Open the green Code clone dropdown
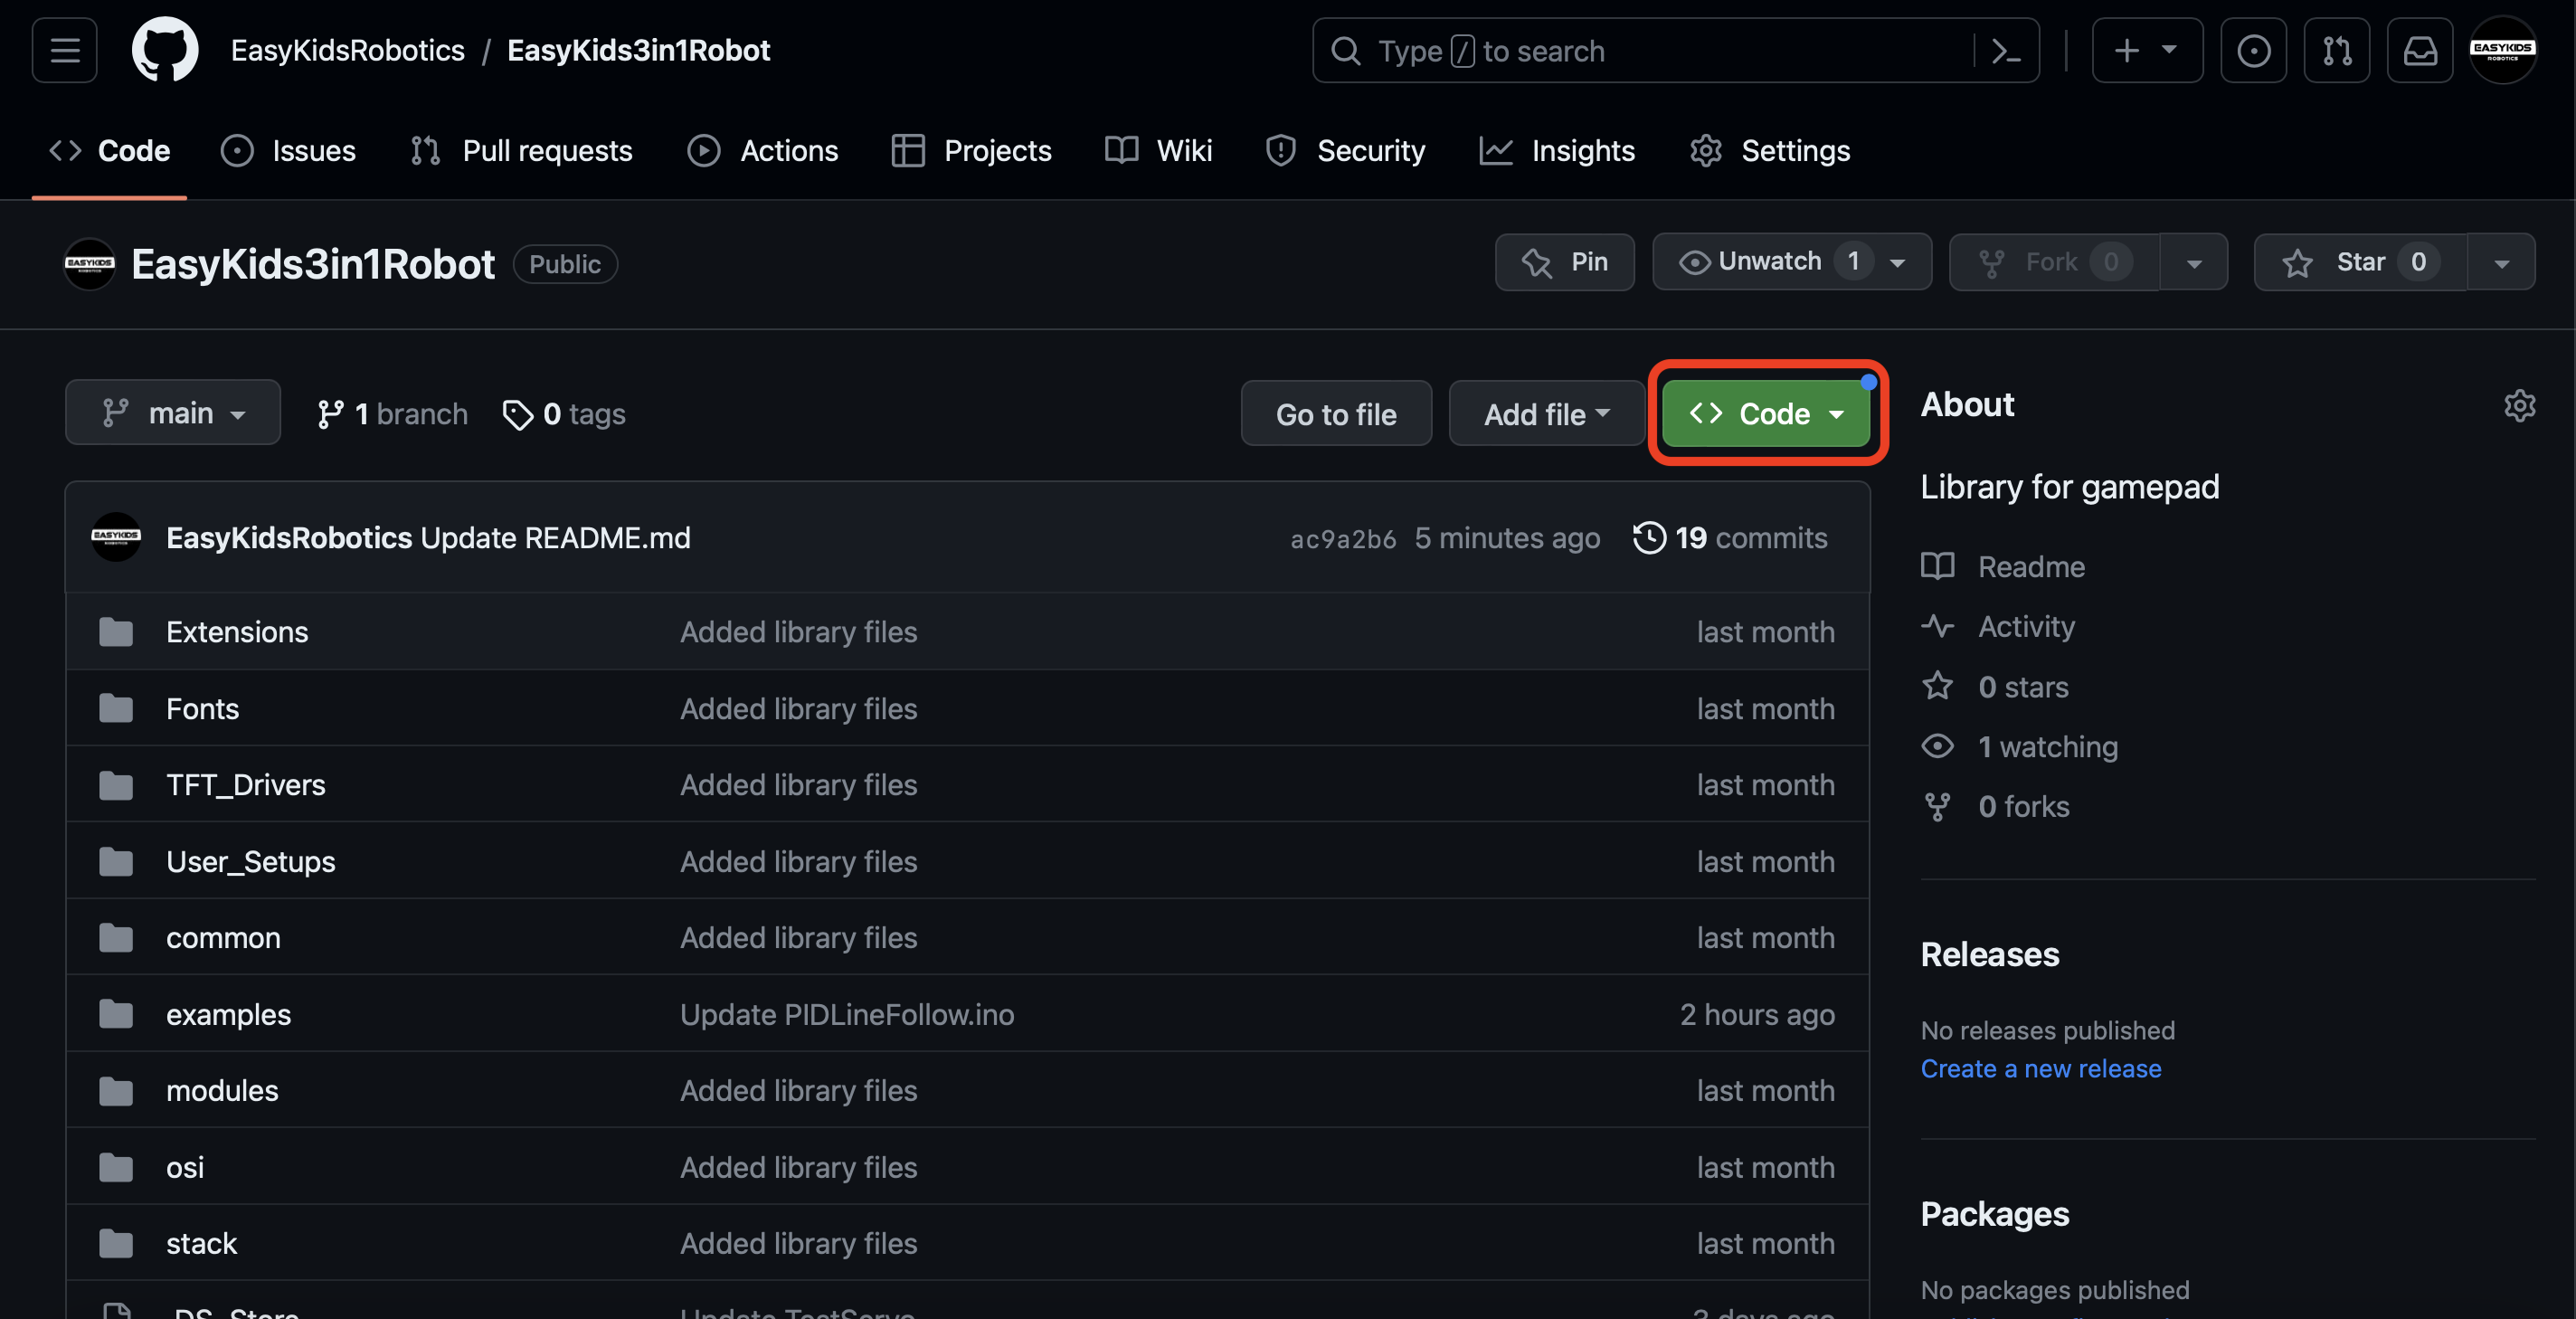The width and height of the screenshot is (2576, 1319). [x=1767, y=414]
